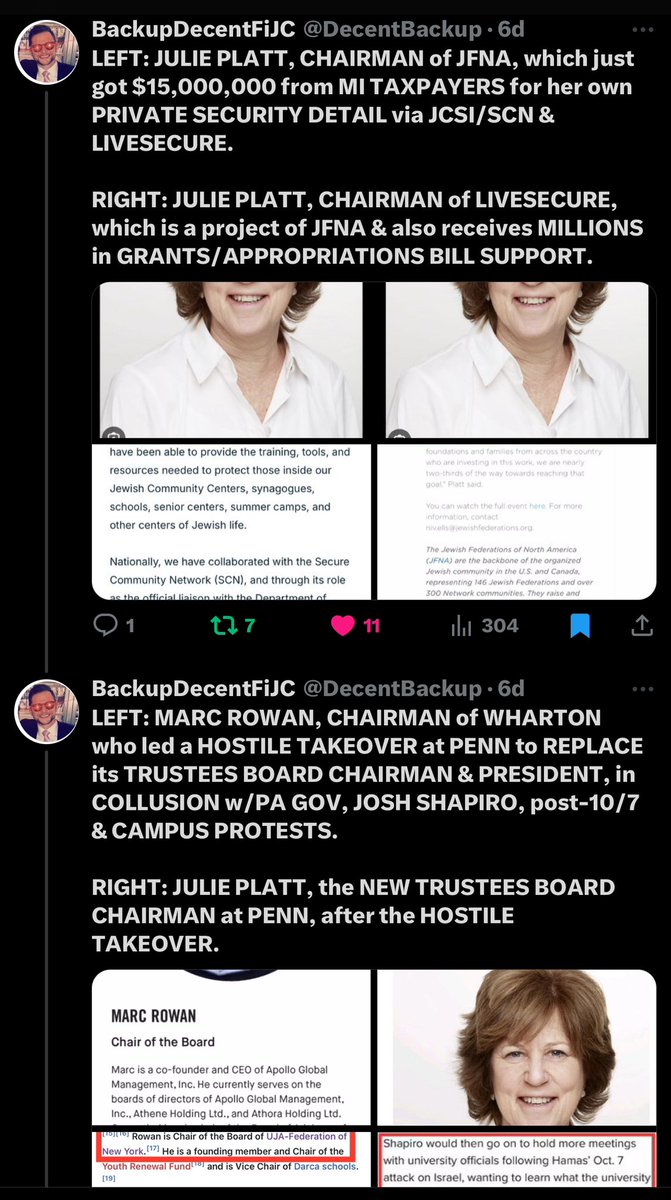View analytics with the bar chart icon

pyautogui.click(x=461, y=626)
